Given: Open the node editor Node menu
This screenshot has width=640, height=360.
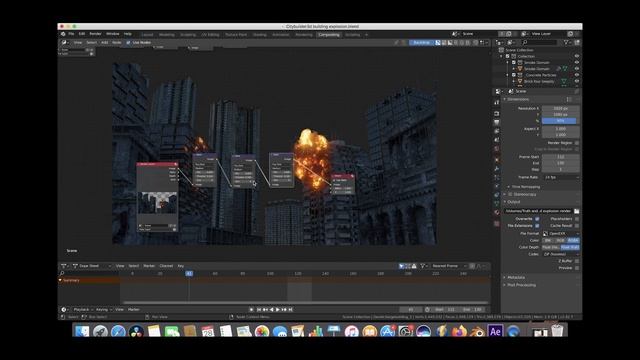Looking at the screenshot, I should (x=117, y=42).
